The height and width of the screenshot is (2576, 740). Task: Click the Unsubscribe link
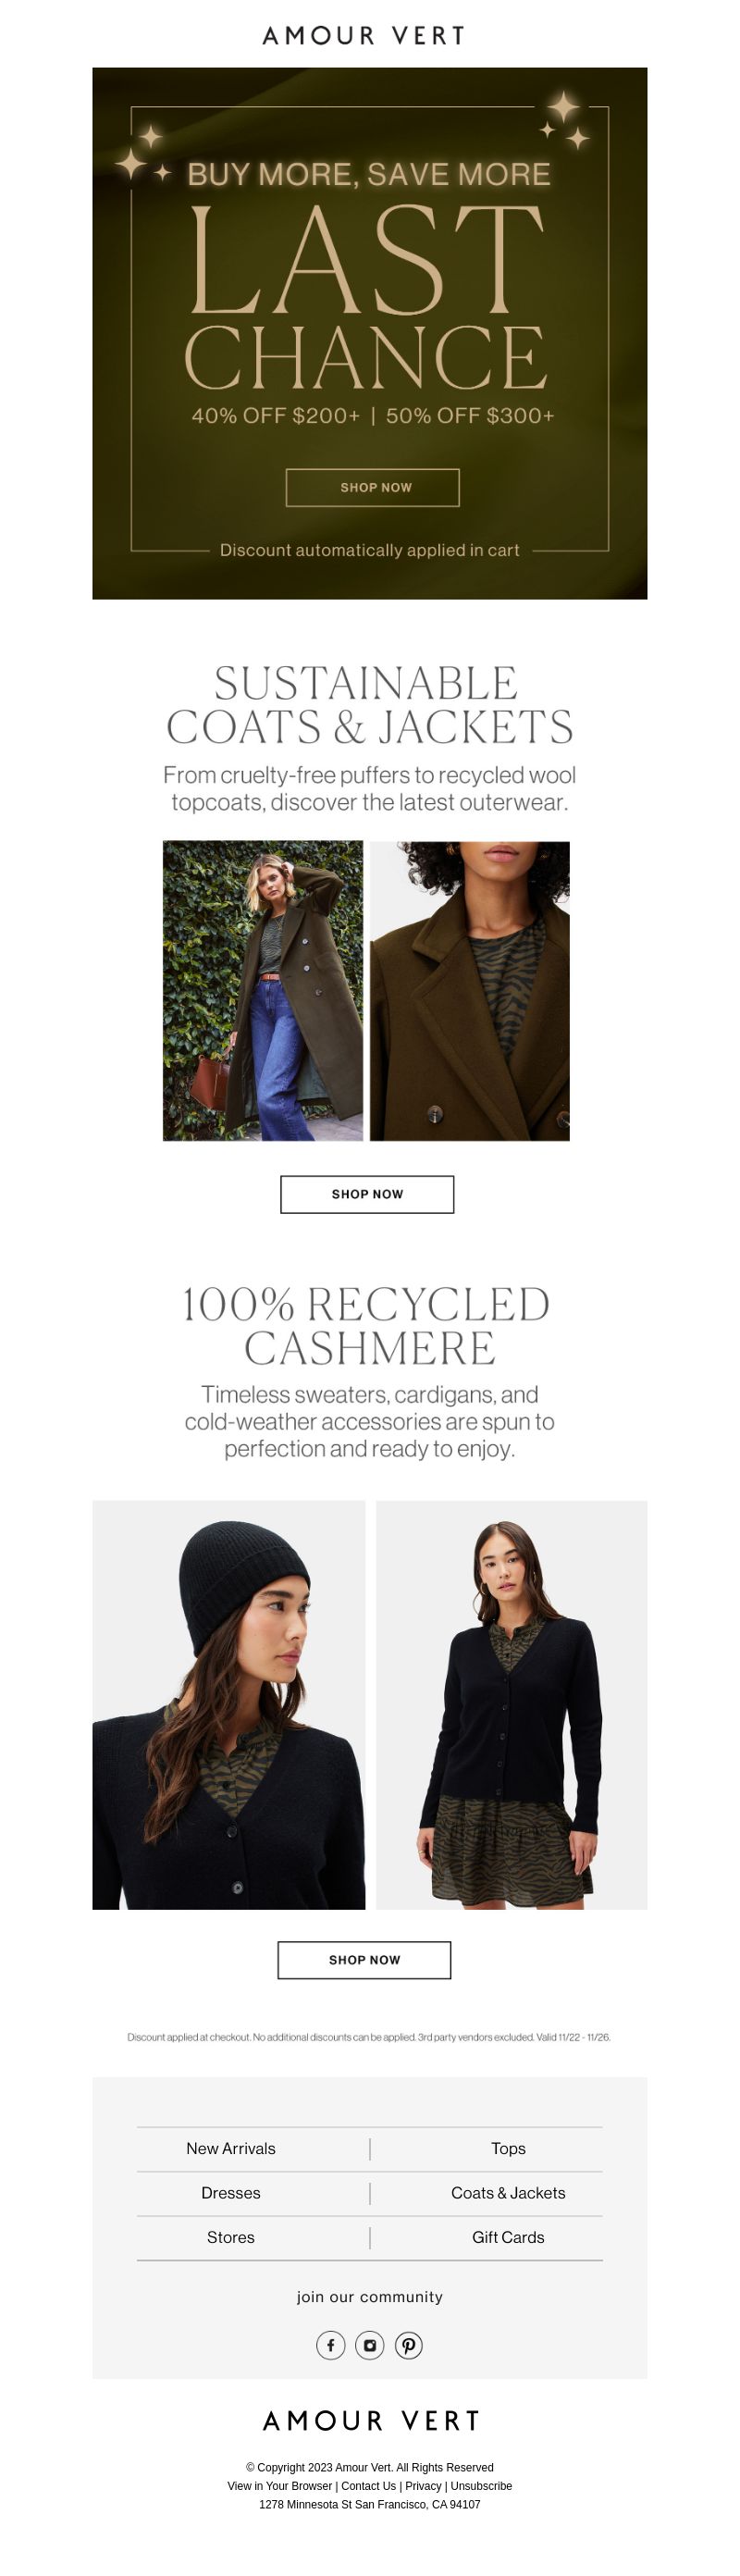click(x=481, y=2486)
